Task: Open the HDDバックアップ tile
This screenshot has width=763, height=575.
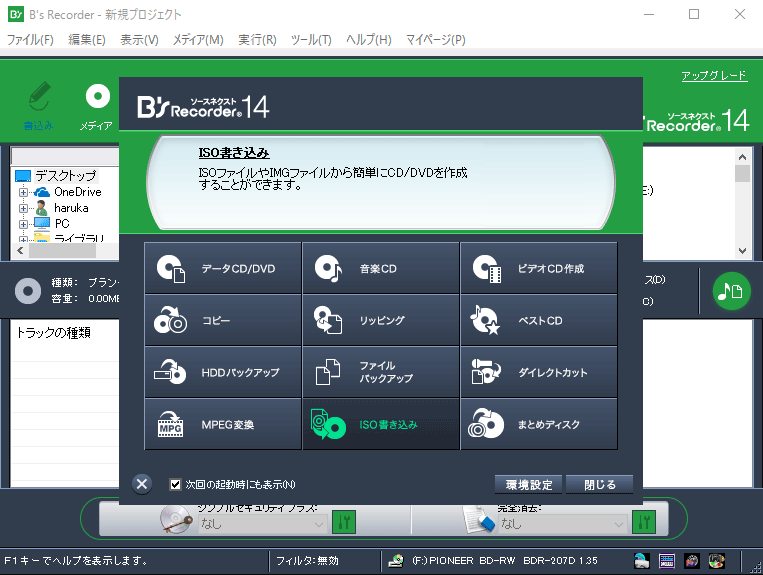Action: (223, 372)
